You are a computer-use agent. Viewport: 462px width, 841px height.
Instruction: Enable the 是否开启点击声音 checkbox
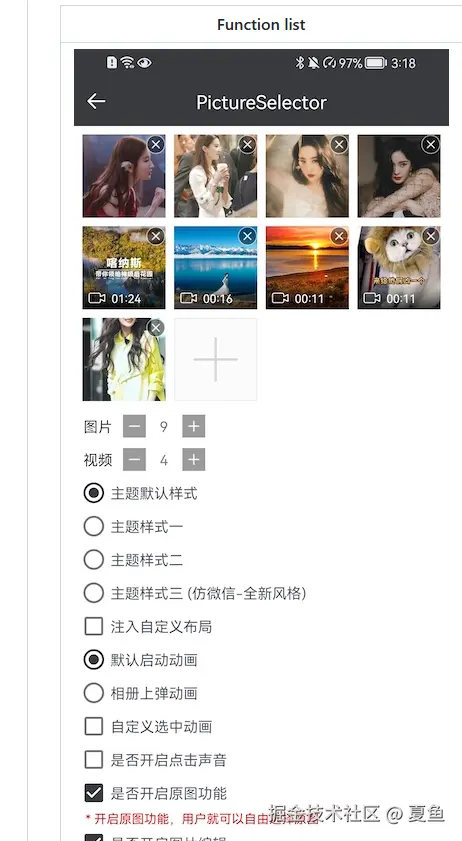coord(94,759)
